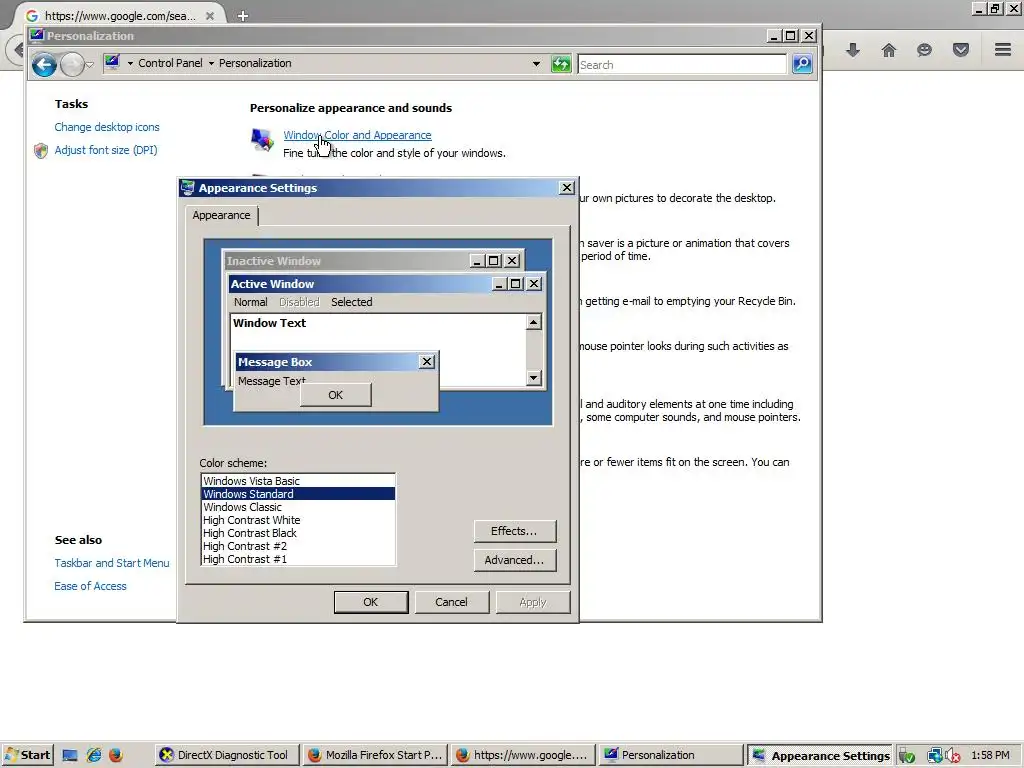This screenshot has height=768, width=1024.
Task: Open the Start menu
Action: coord(27,756)
